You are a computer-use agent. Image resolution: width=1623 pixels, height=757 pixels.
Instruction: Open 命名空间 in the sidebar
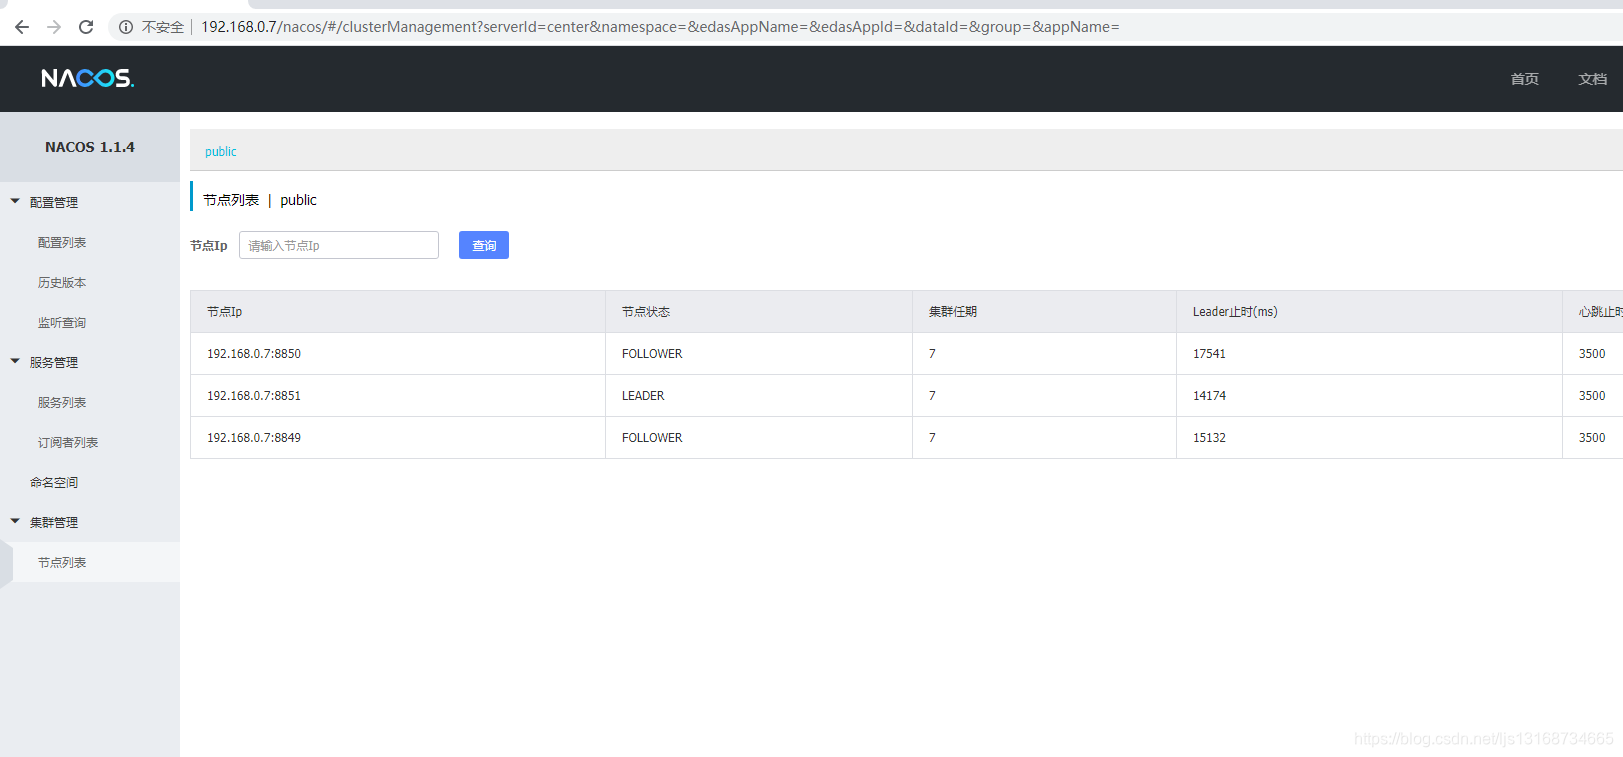pyautogui.click(x=54, y=482)
